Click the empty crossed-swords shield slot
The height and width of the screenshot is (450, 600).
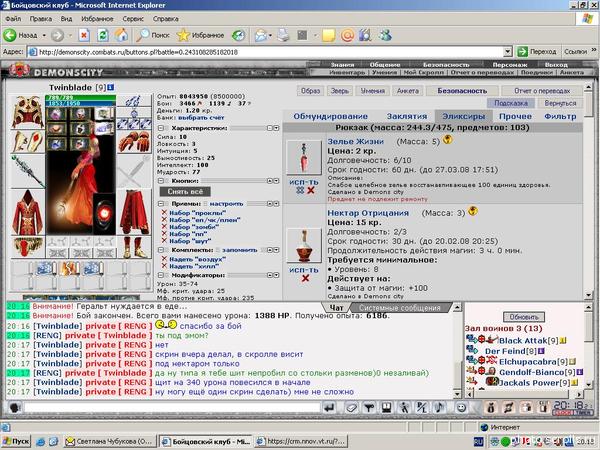tap(134, 171)
